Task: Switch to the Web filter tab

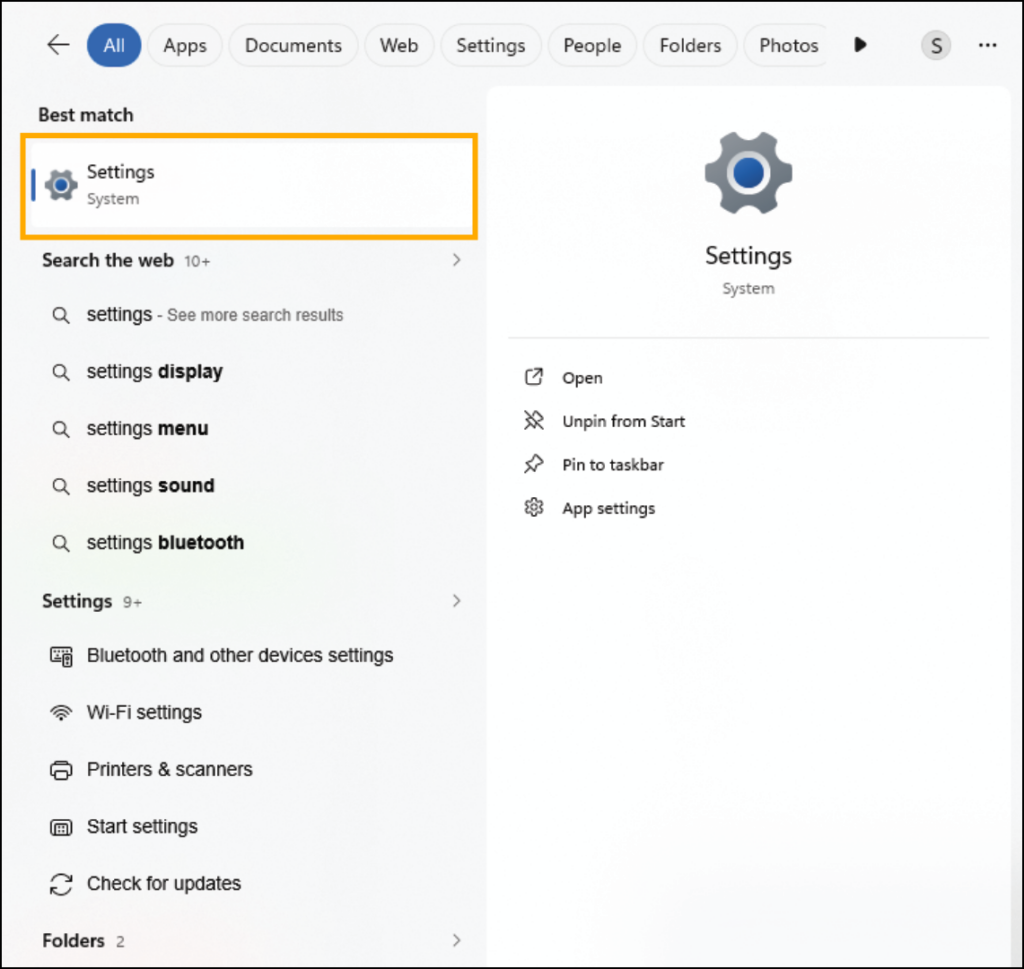Action: 399,45
